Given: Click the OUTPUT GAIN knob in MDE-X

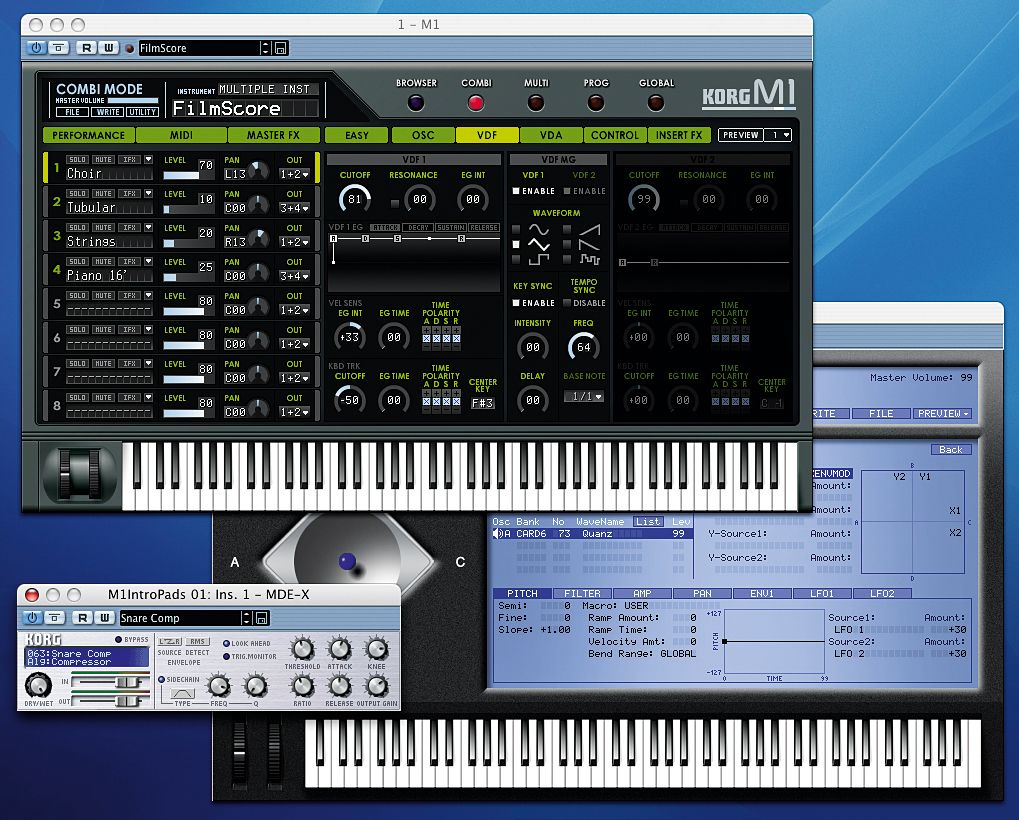Looking at the screenshot, I should click(377, 685).
